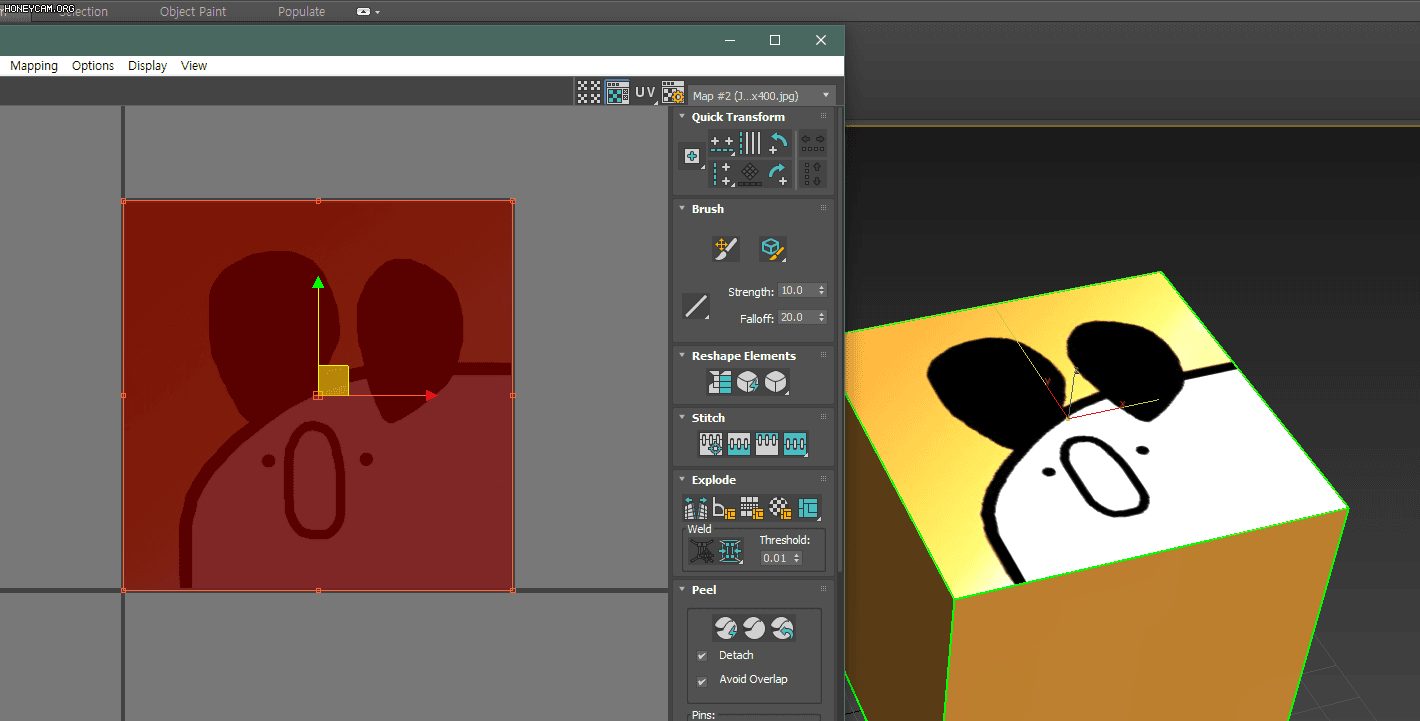Click the vertical bars align icon

750,144
